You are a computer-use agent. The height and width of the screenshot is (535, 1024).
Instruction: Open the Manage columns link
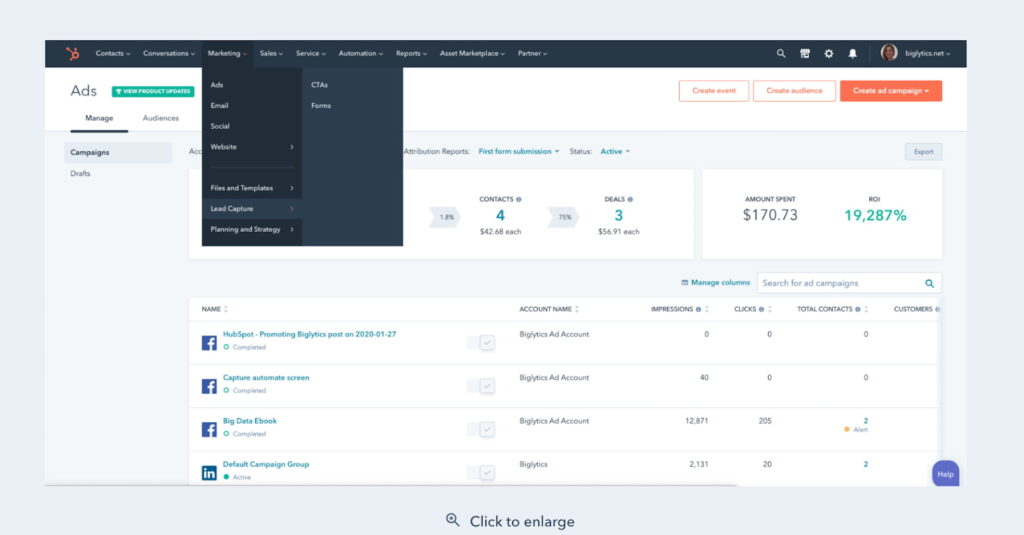tap(716, 283)
